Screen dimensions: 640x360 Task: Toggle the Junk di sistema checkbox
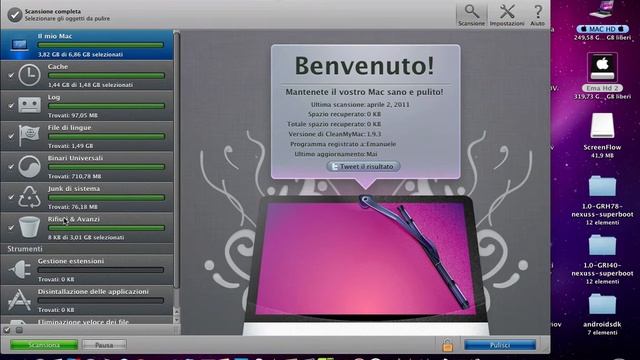[11, 197]
